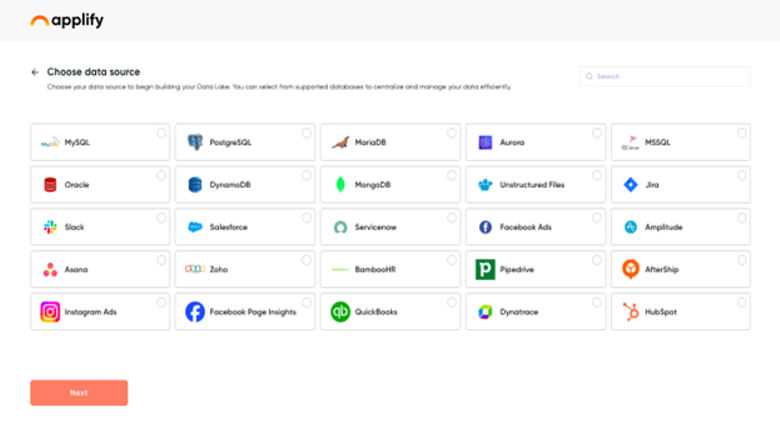Click the MongoDB leaf icon
780x439 pixels.
[x=340, y=185]
